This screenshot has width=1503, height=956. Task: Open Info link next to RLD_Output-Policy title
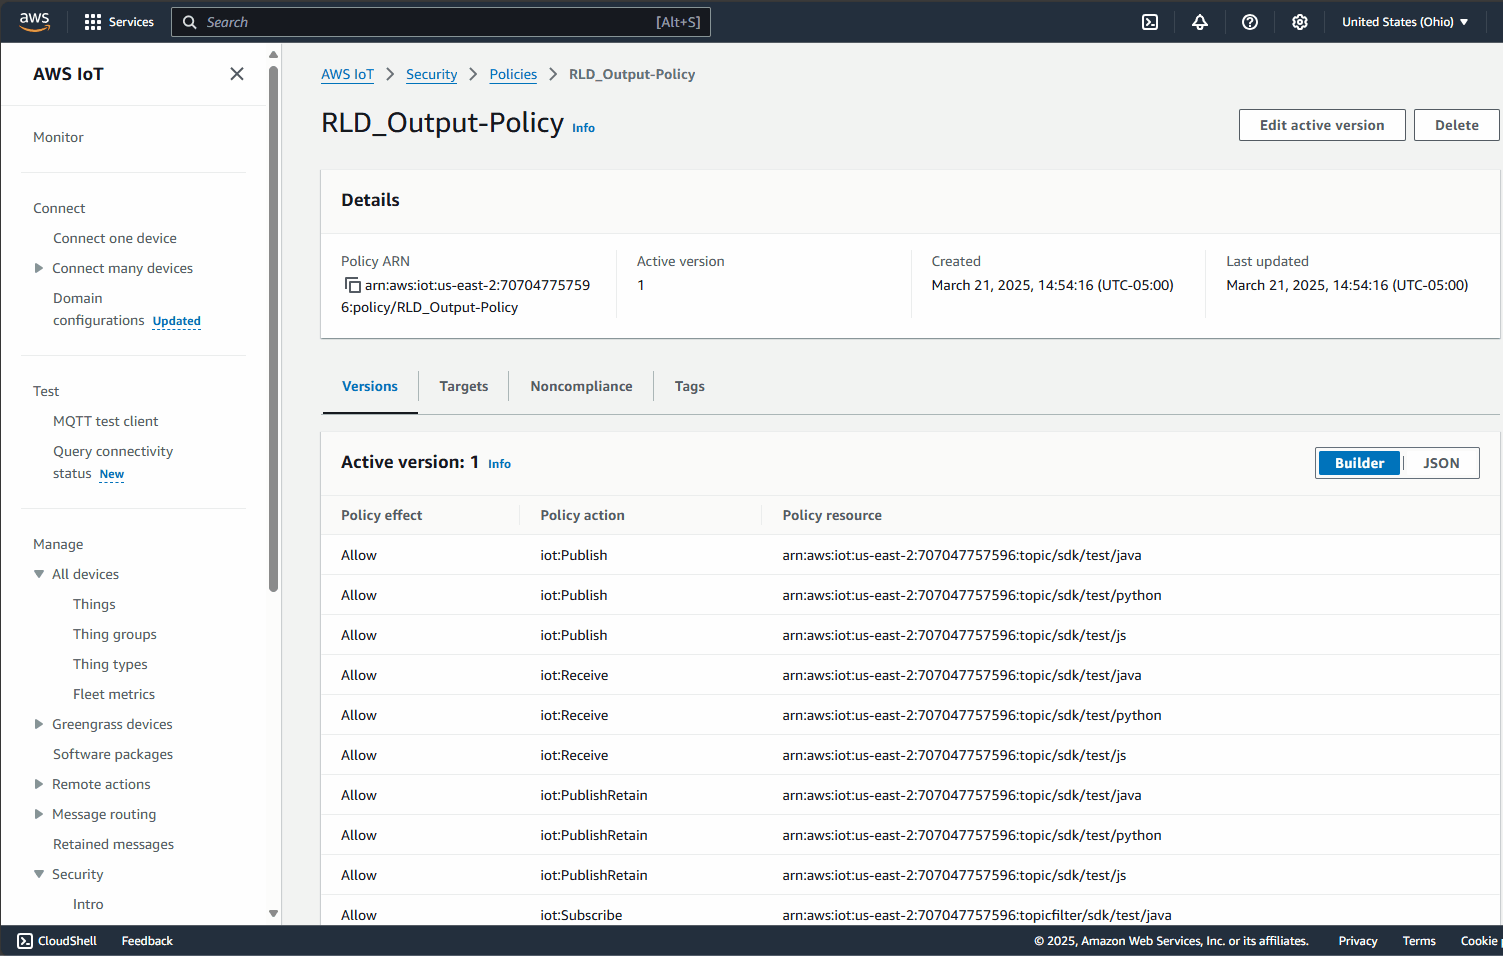click(x=583, y=128)
